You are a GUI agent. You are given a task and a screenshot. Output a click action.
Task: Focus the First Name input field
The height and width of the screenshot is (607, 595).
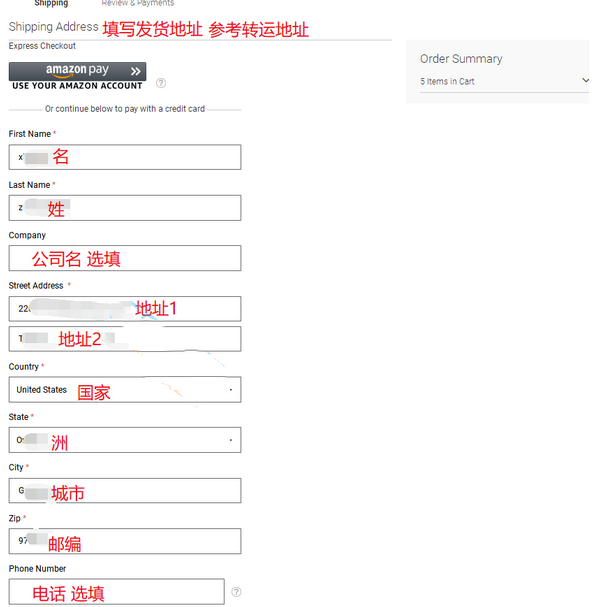tap(125, 157)
